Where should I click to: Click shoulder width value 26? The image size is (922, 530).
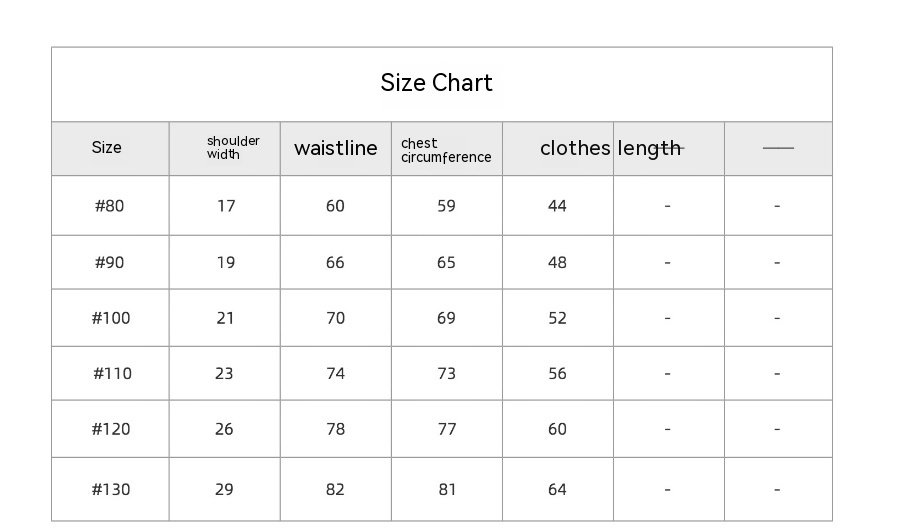tap(224, 429)
